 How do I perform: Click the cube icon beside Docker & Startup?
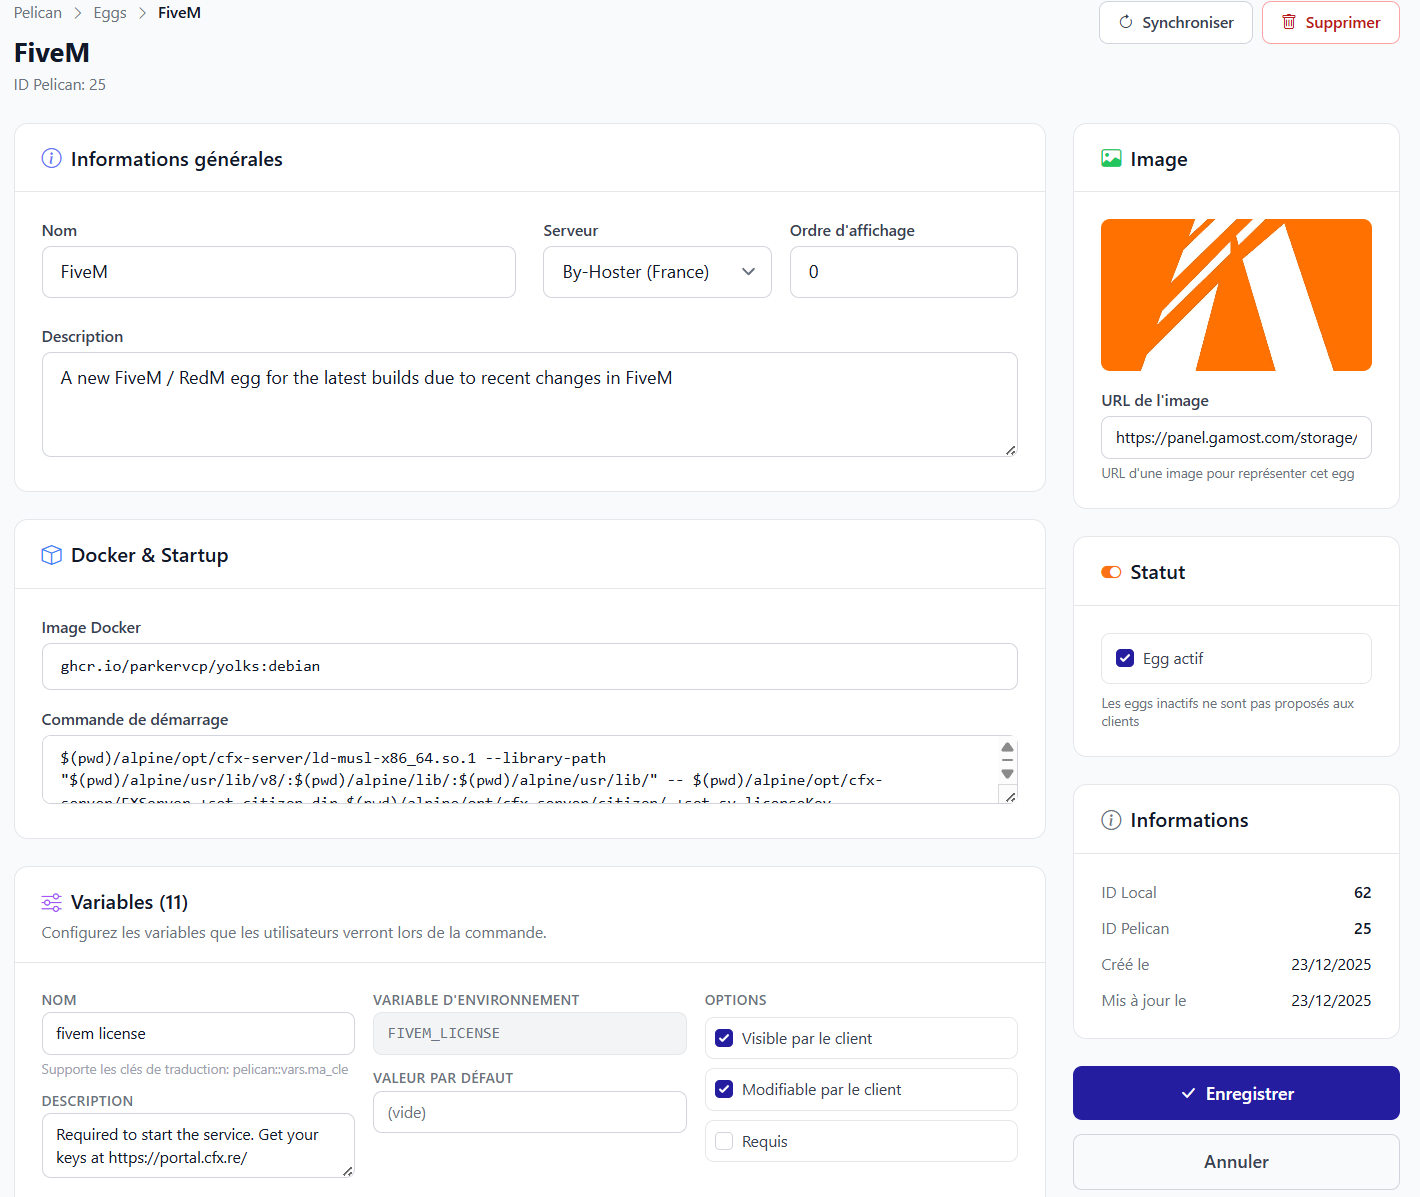[51, 555]
